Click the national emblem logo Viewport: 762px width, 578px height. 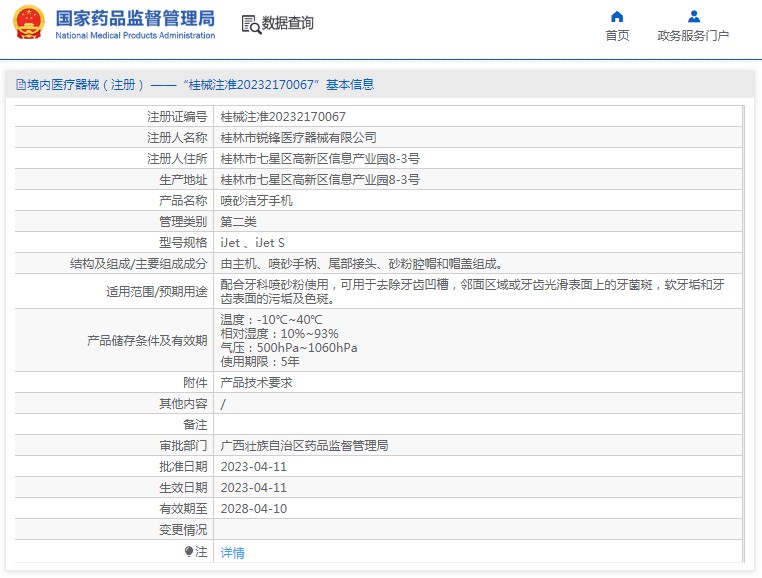coord(29,22)
